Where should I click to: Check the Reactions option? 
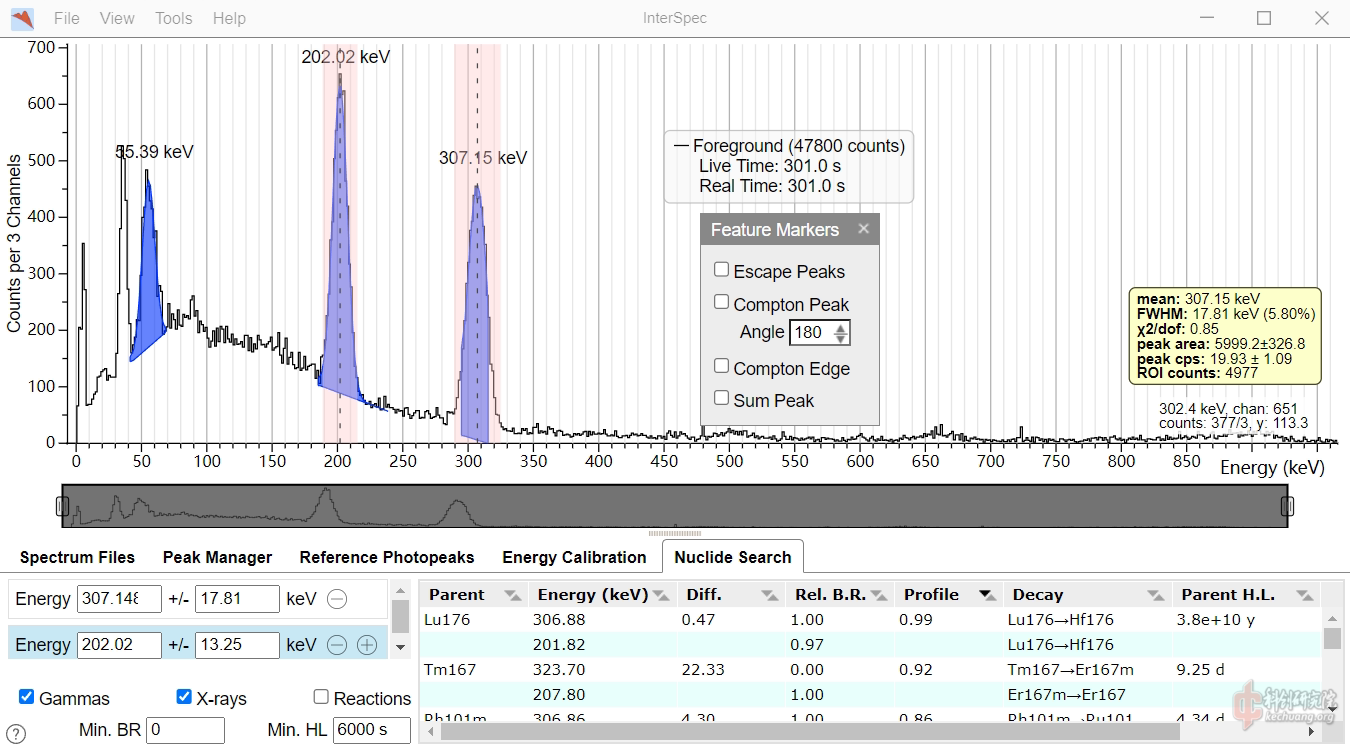pos(321,697)
